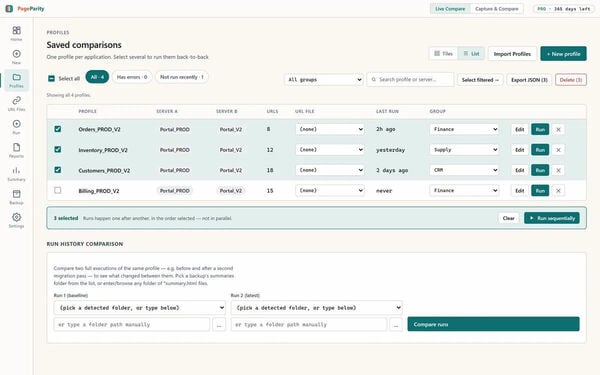Open URL file dropdown for Billing_PROD_V2
This screenshot has width=600, height=375.
(x=330, y=191)
